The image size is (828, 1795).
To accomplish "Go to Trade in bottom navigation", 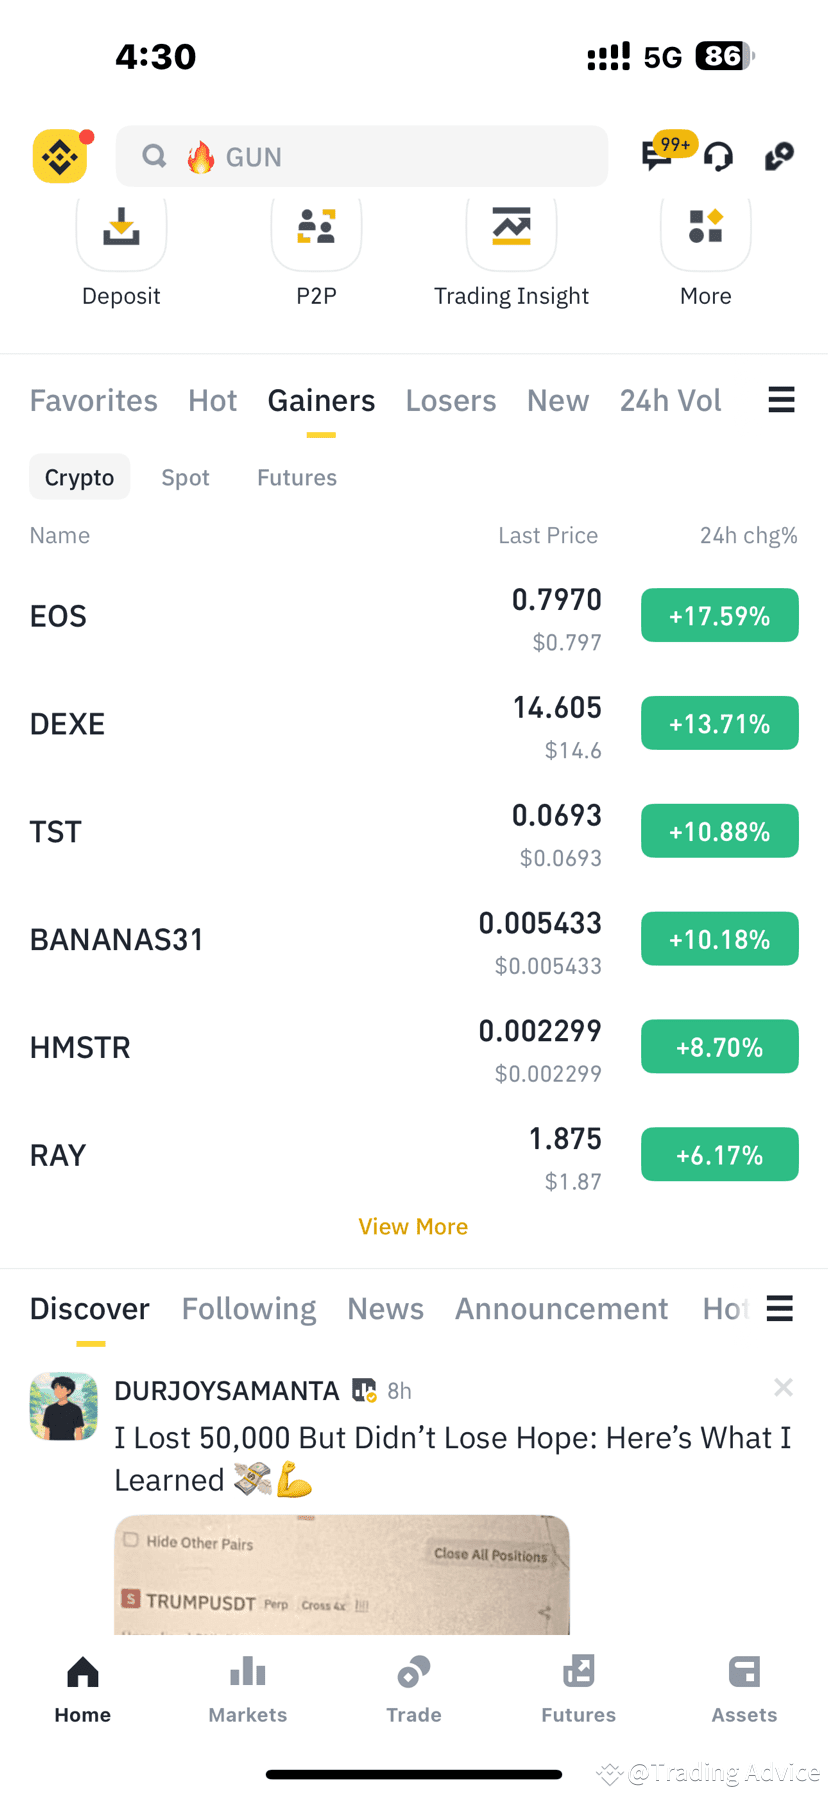I will point(414,1690).
